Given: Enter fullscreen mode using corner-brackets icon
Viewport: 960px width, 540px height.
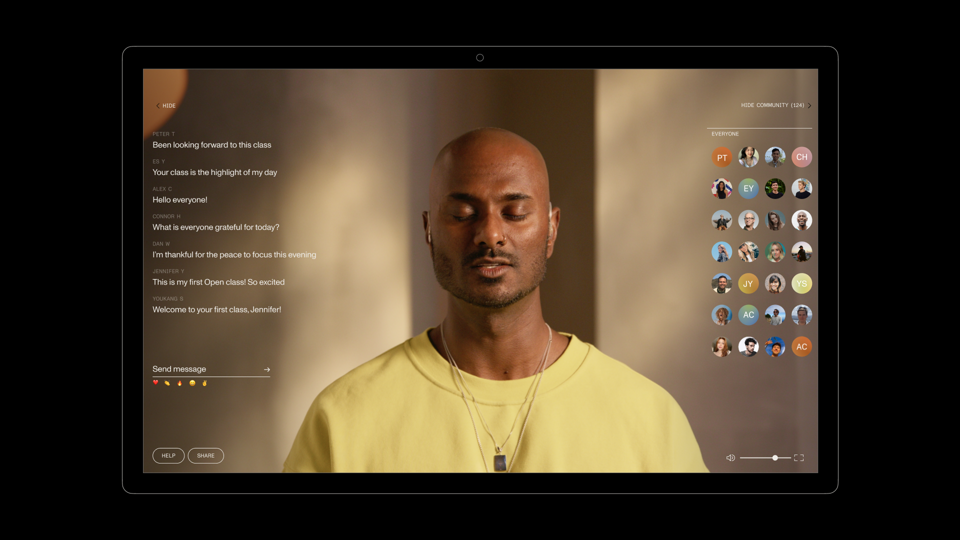Looking at the screenshot, I should (x=799, y=458).
